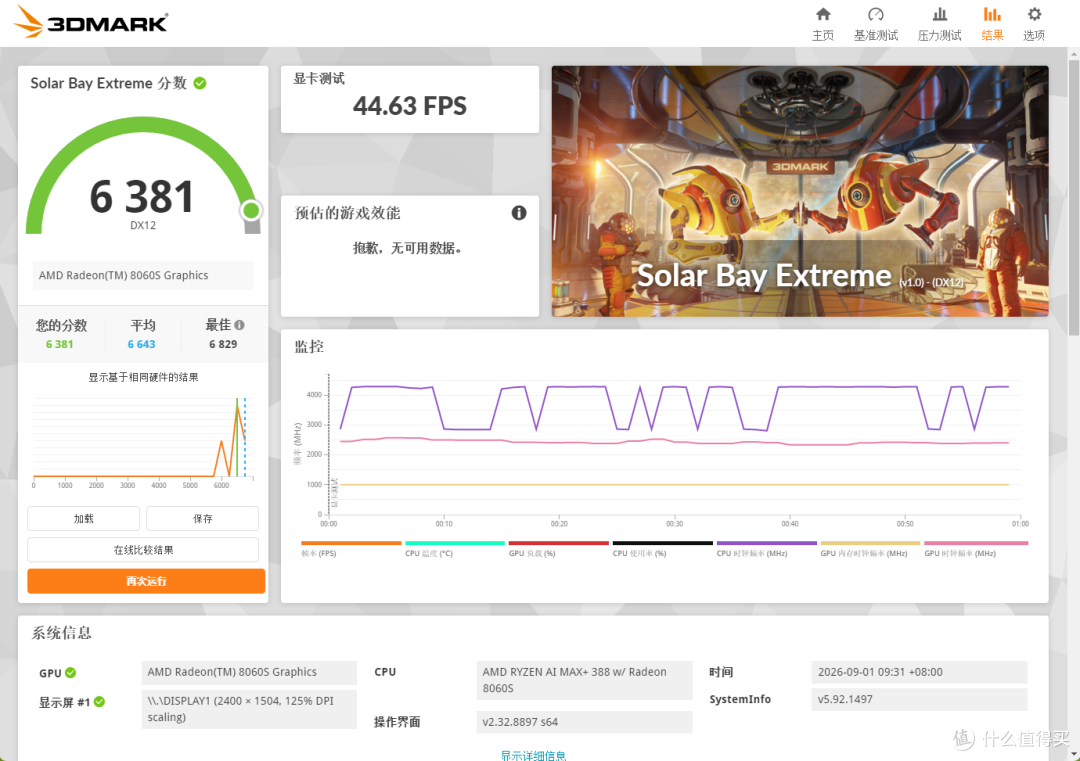Screen dimensions: 1080x761
Task: Toggle the GPU 内存时钟频率 yellow legend
Action: 870,549
